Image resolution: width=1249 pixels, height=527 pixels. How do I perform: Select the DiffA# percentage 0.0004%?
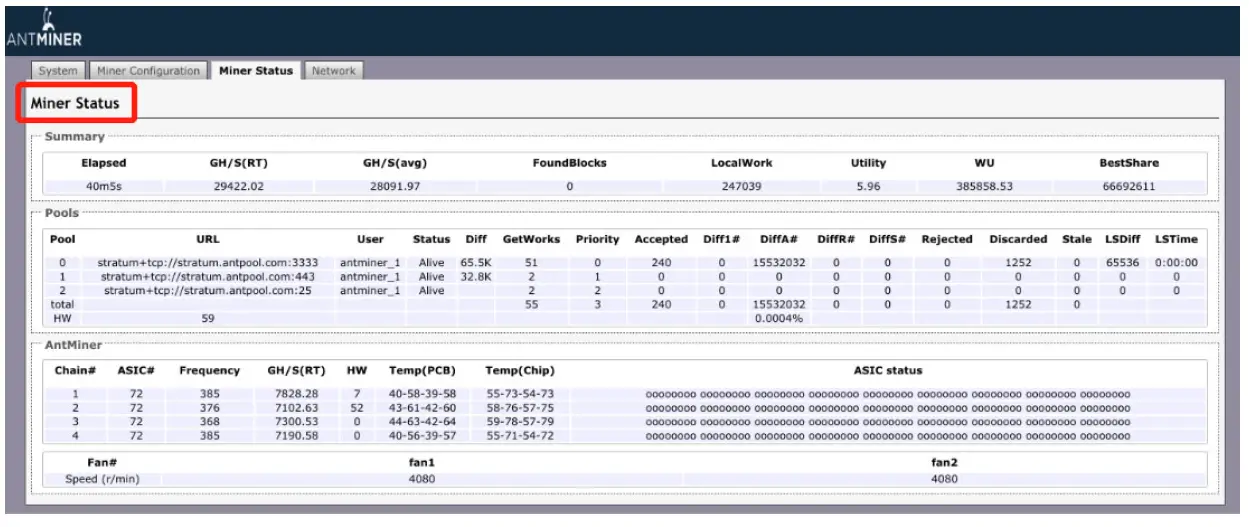pyautogui.click(x=777, y=318)
